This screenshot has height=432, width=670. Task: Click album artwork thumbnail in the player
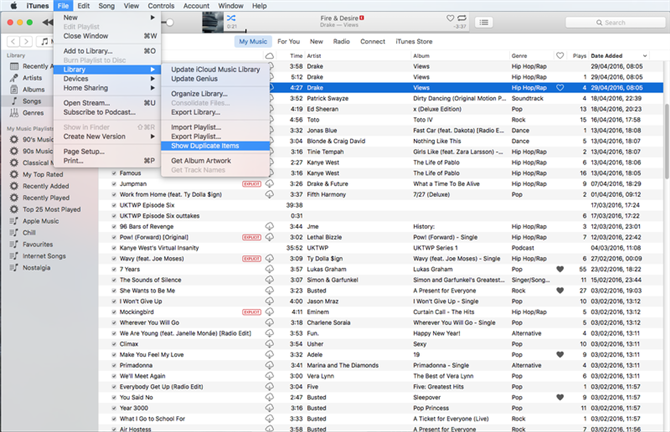[x=213, y=22]
